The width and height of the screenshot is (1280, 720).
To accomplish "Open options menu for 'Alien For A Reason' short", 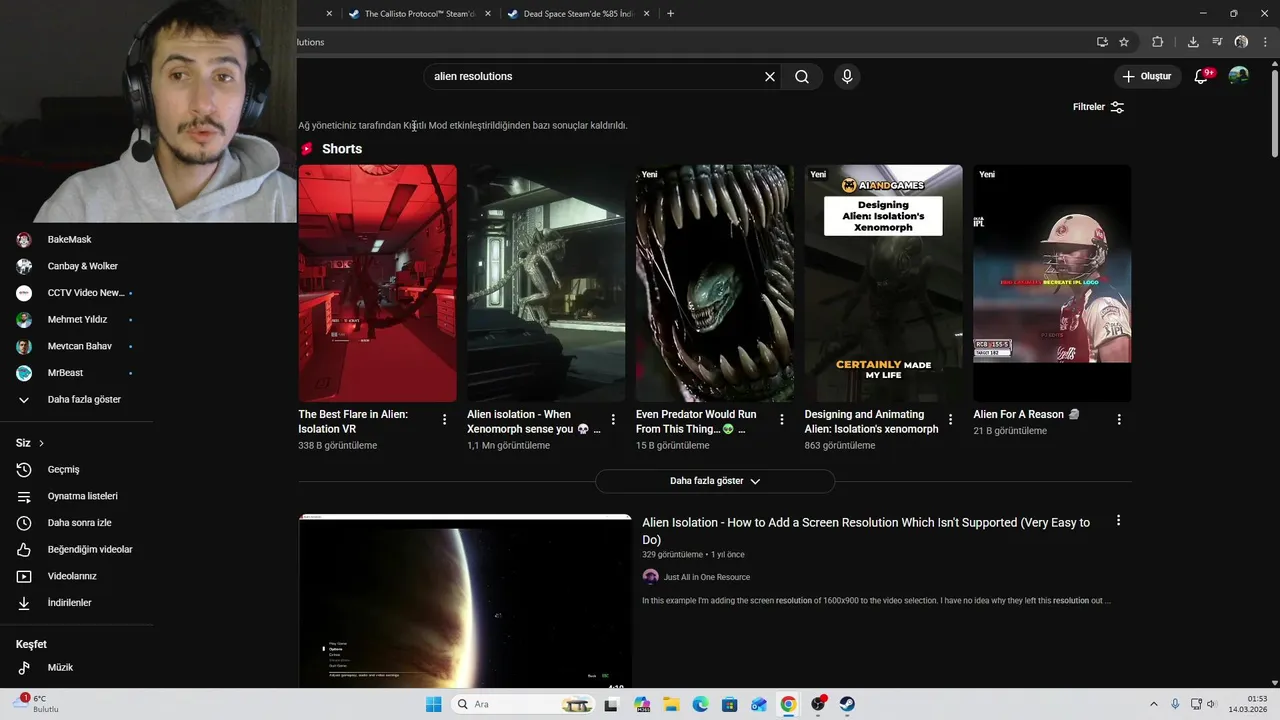I will (1119, 420).
